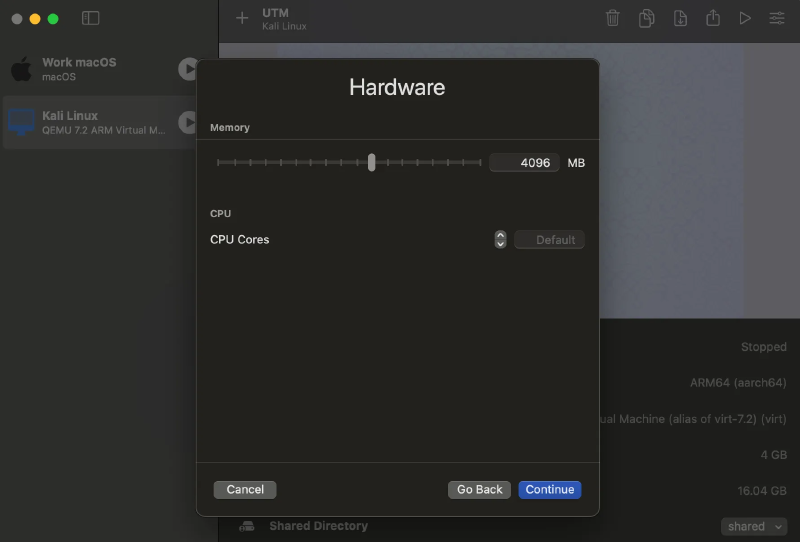Click the CPU Cores Default field

pos(549,240)
